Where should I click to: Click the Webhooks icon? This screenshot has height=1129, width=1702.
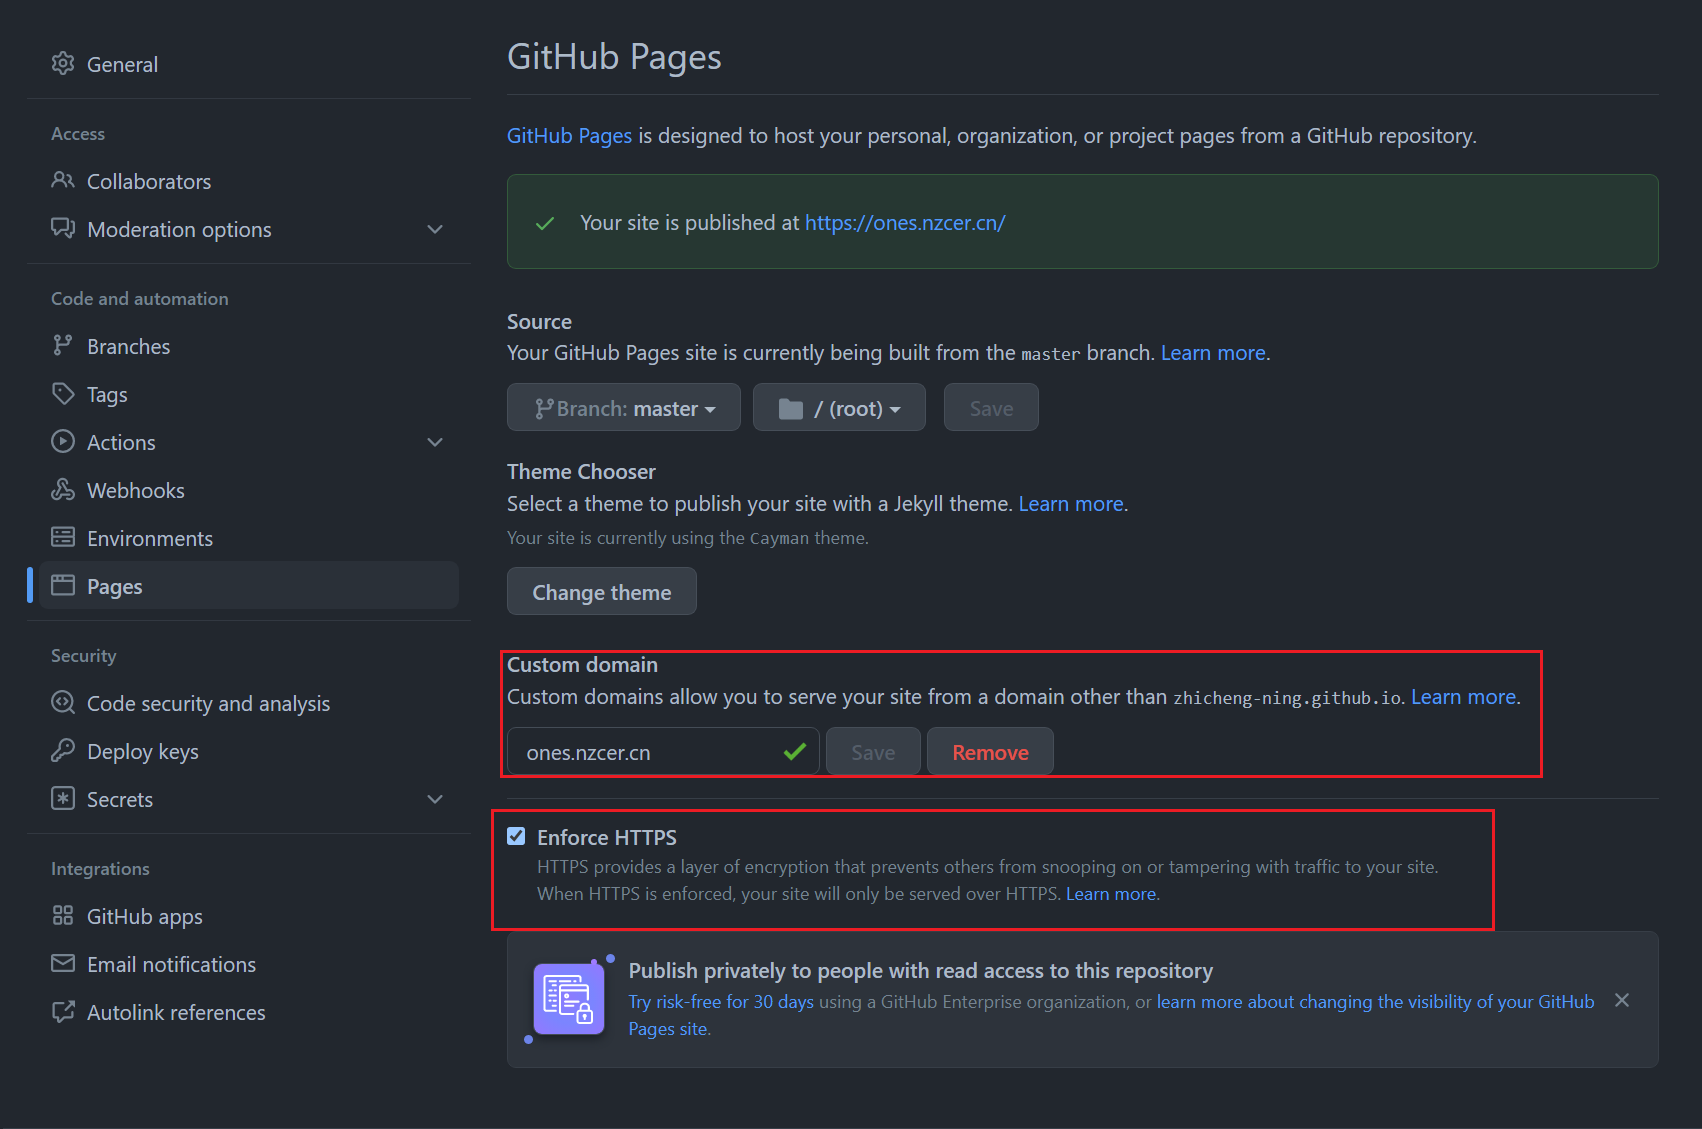[x=63, y=490]
